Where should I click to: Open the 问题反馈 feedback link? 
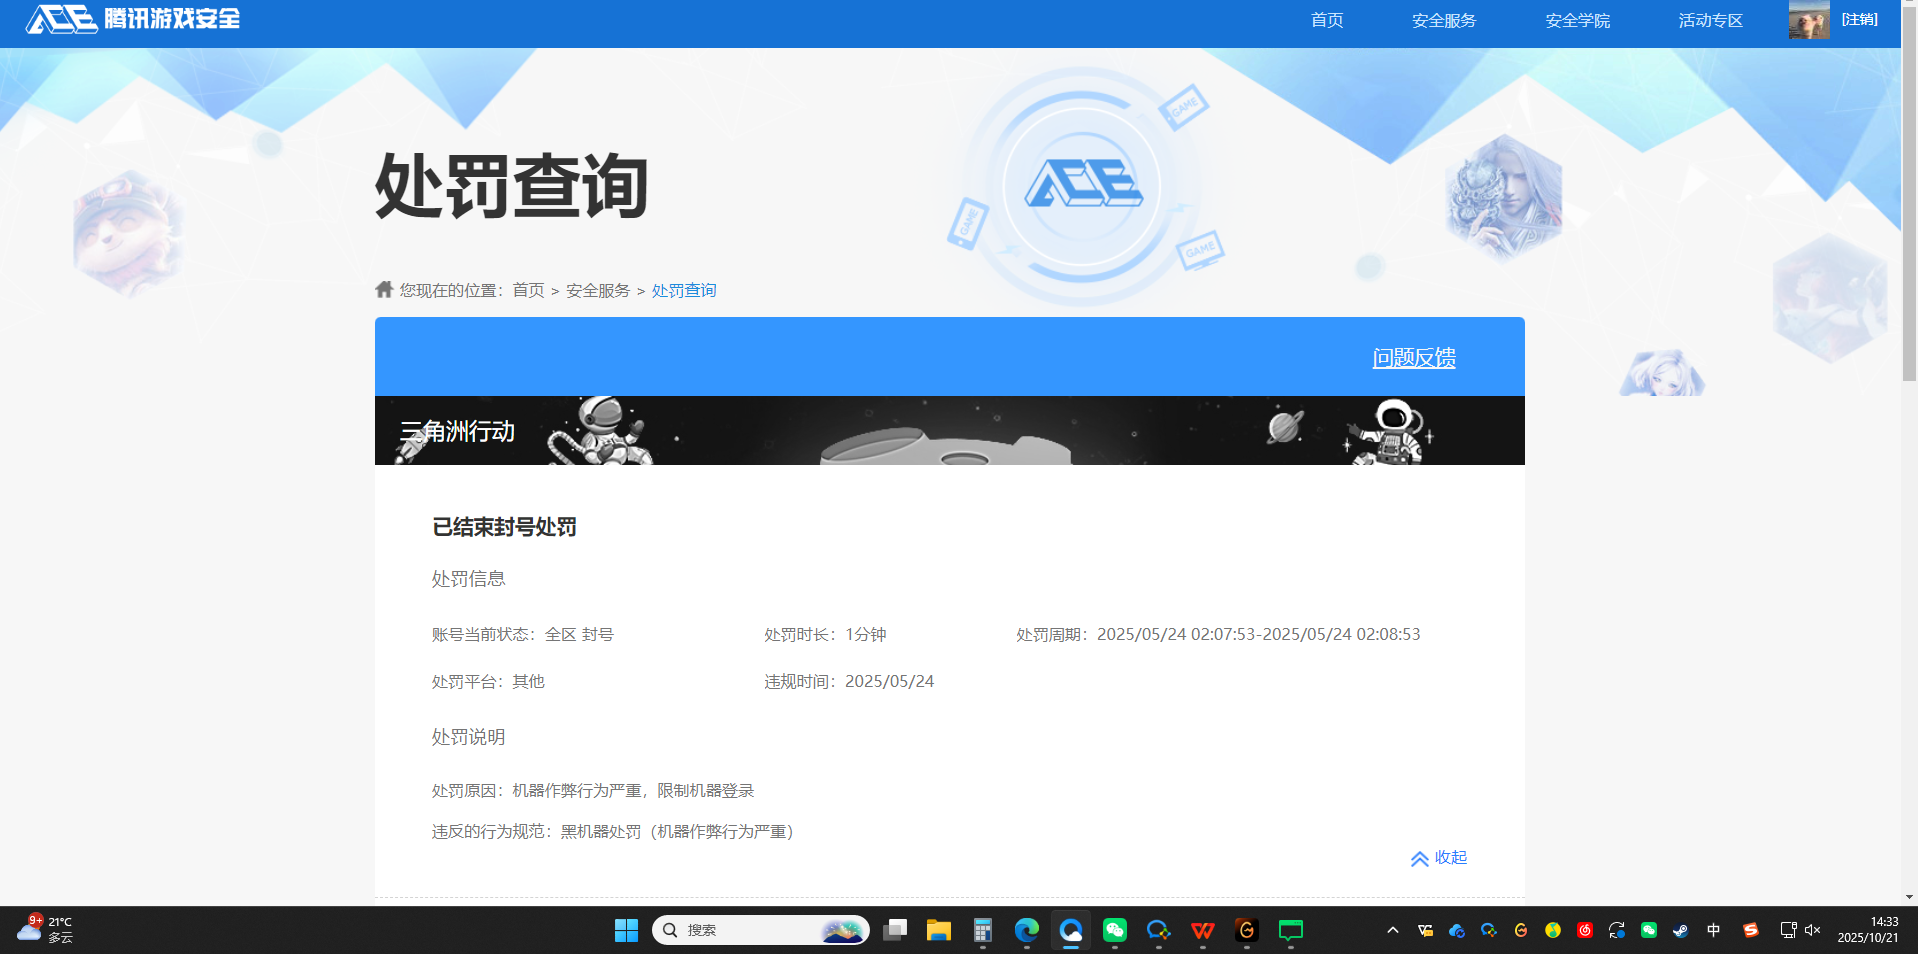[1412, 357]
